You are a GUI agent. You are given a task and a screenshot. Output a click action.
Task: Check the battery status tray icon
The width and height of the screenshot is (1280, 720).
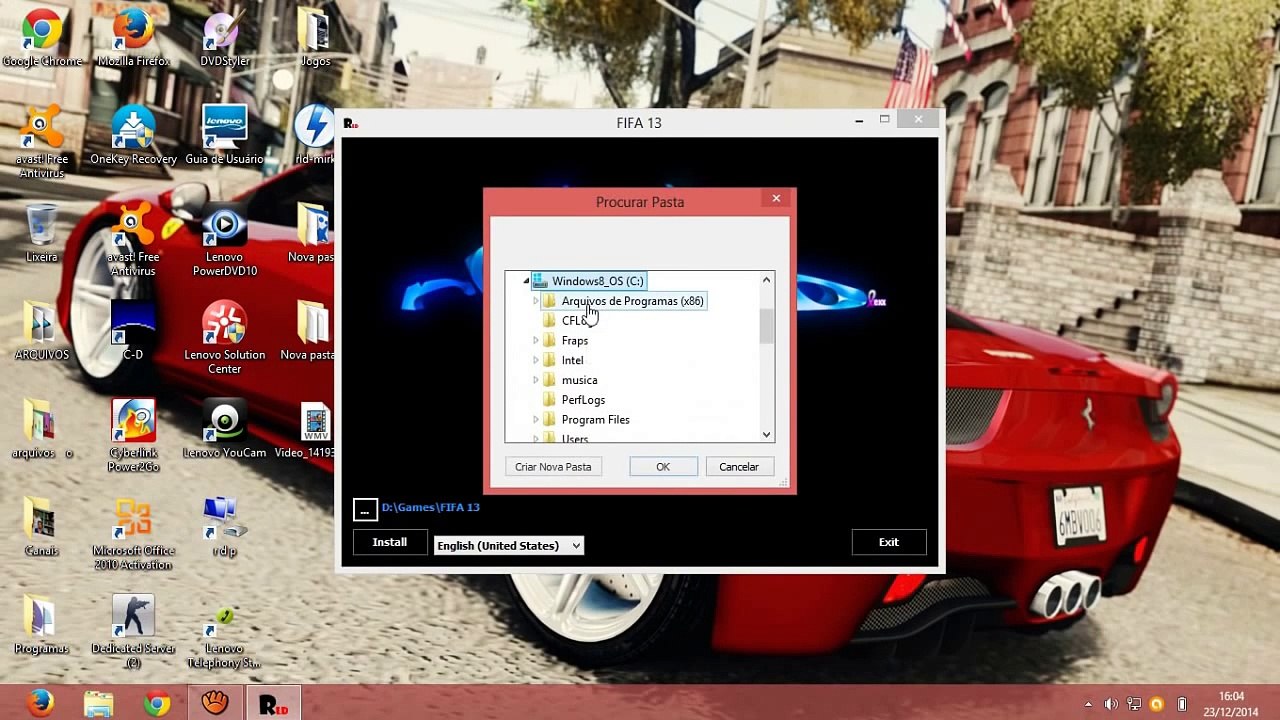pyautogui.click(x=1181, y=704)
